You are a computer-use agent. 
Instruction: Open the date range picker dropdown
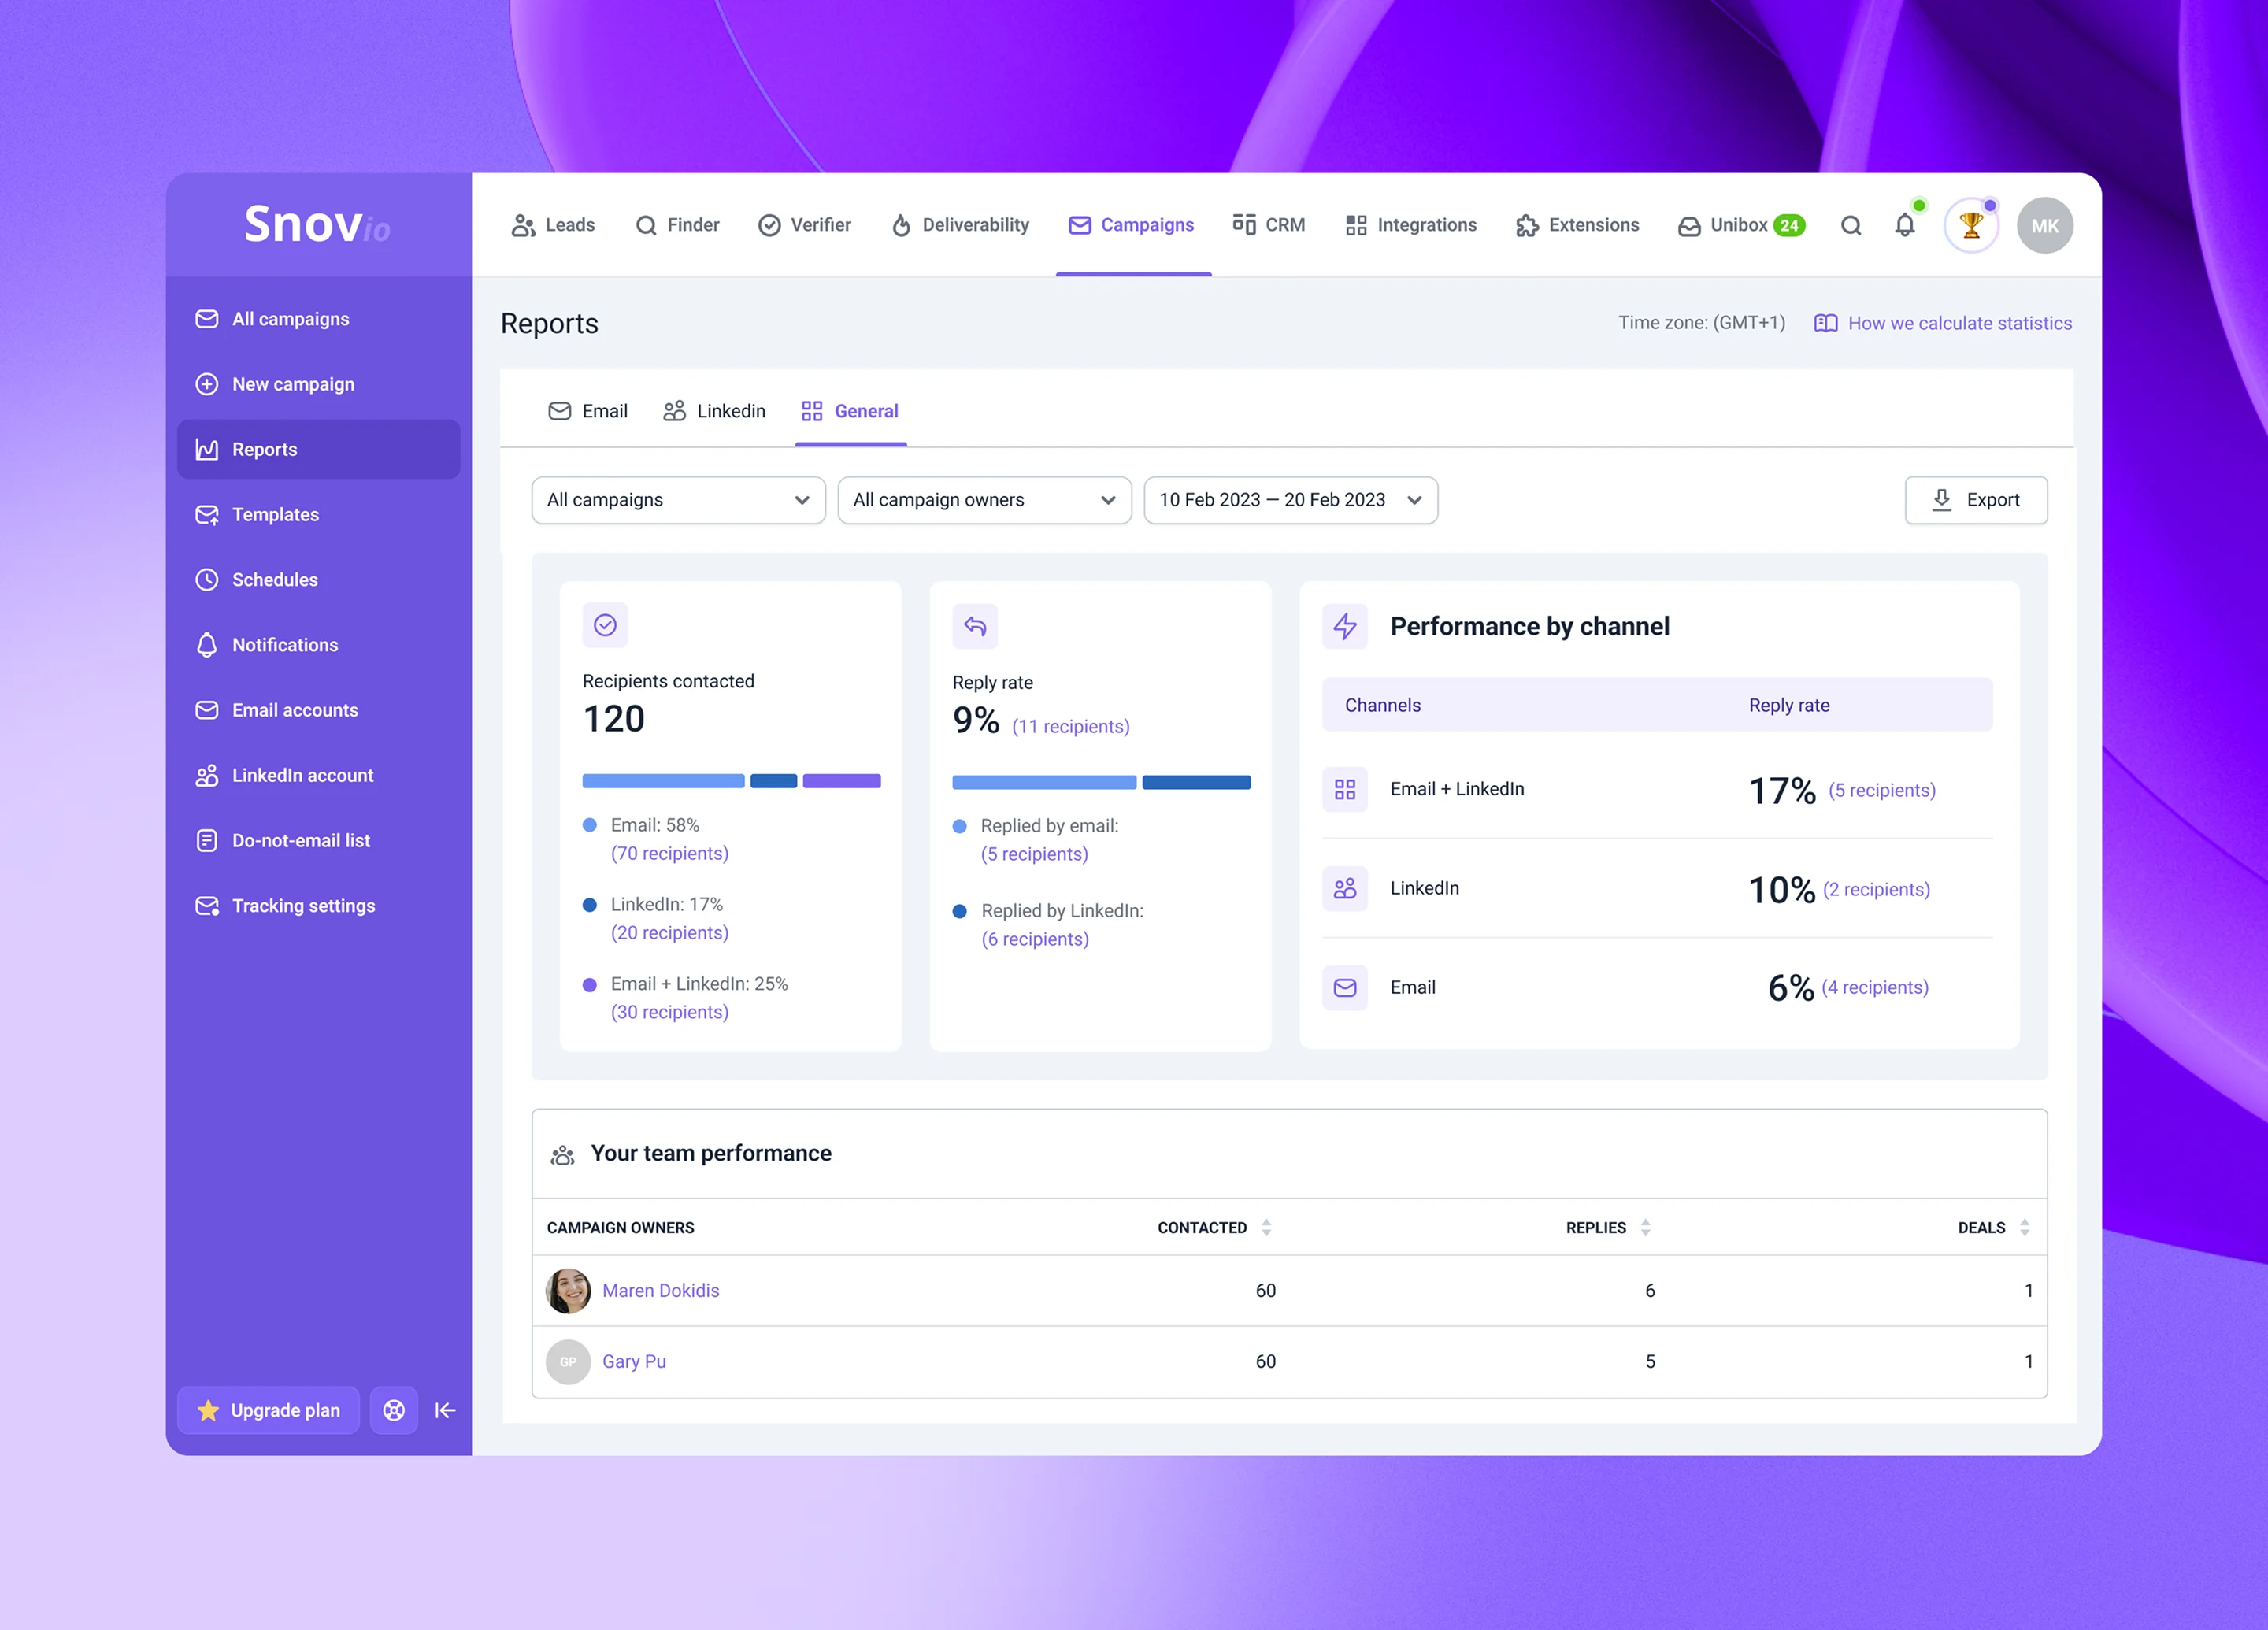[1291, 500]
